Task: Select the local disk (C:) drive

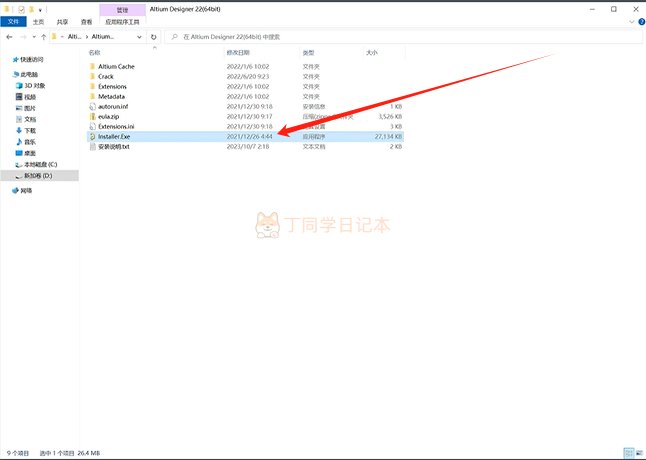Action: 36,165
